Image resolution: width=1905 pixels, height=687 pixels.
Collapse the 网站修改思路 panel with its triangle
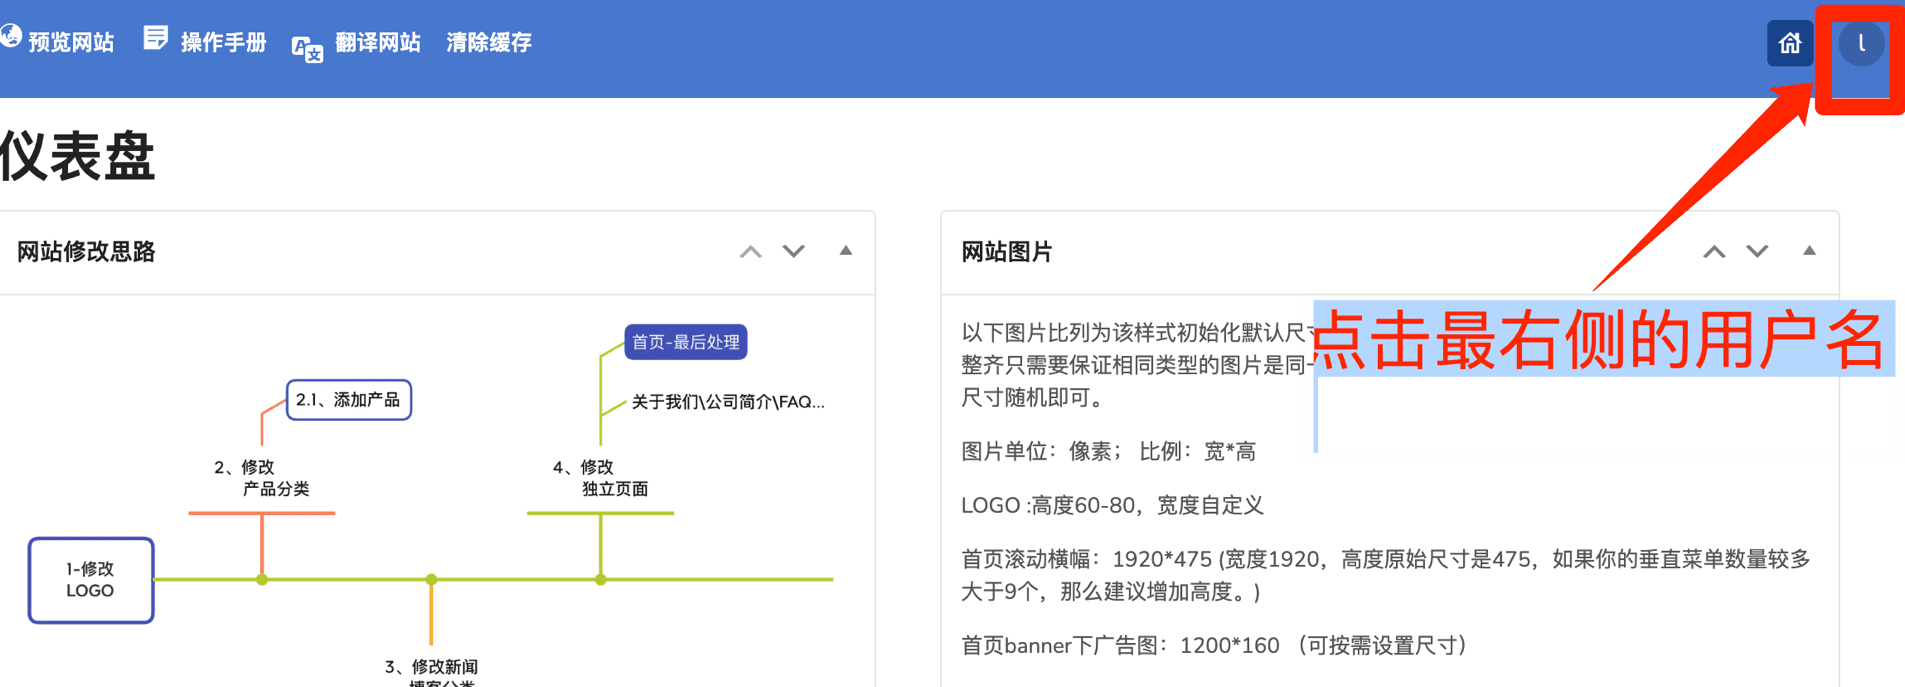(x=846, y=251)
